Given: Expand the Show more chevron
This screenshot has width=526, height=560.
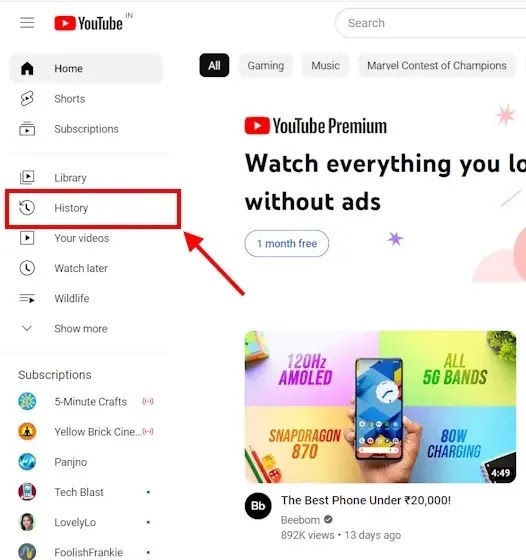Looking at the screenshot, I should click(27, 328).
